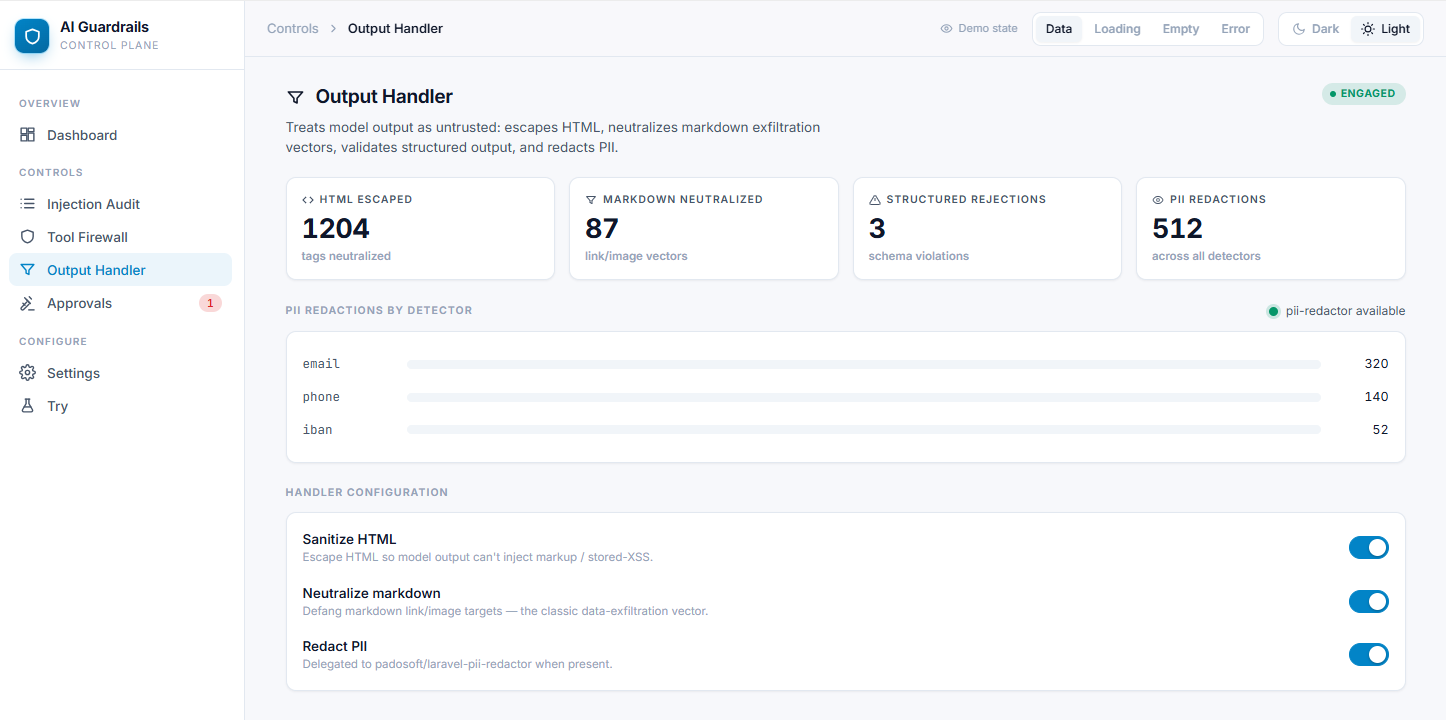
Task: Click the warning triangle on Structured Rejections card
Action: tap(875, 200)
